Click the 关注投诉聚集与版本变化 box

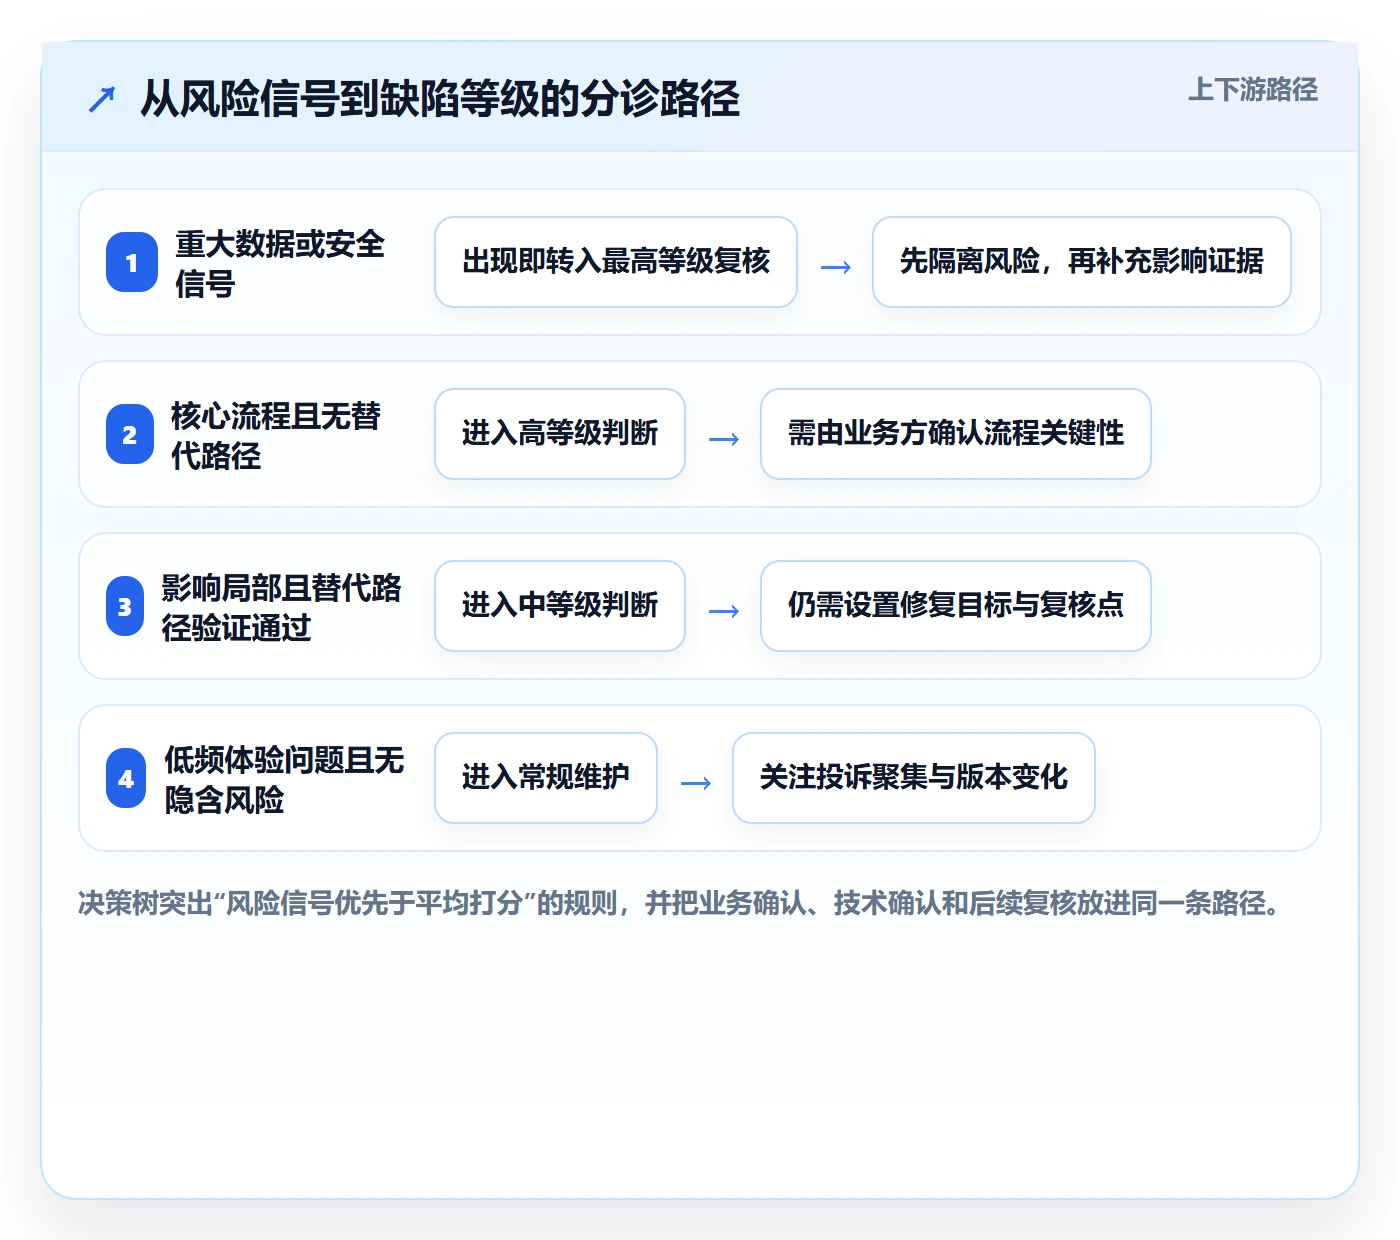coord(914,778)
